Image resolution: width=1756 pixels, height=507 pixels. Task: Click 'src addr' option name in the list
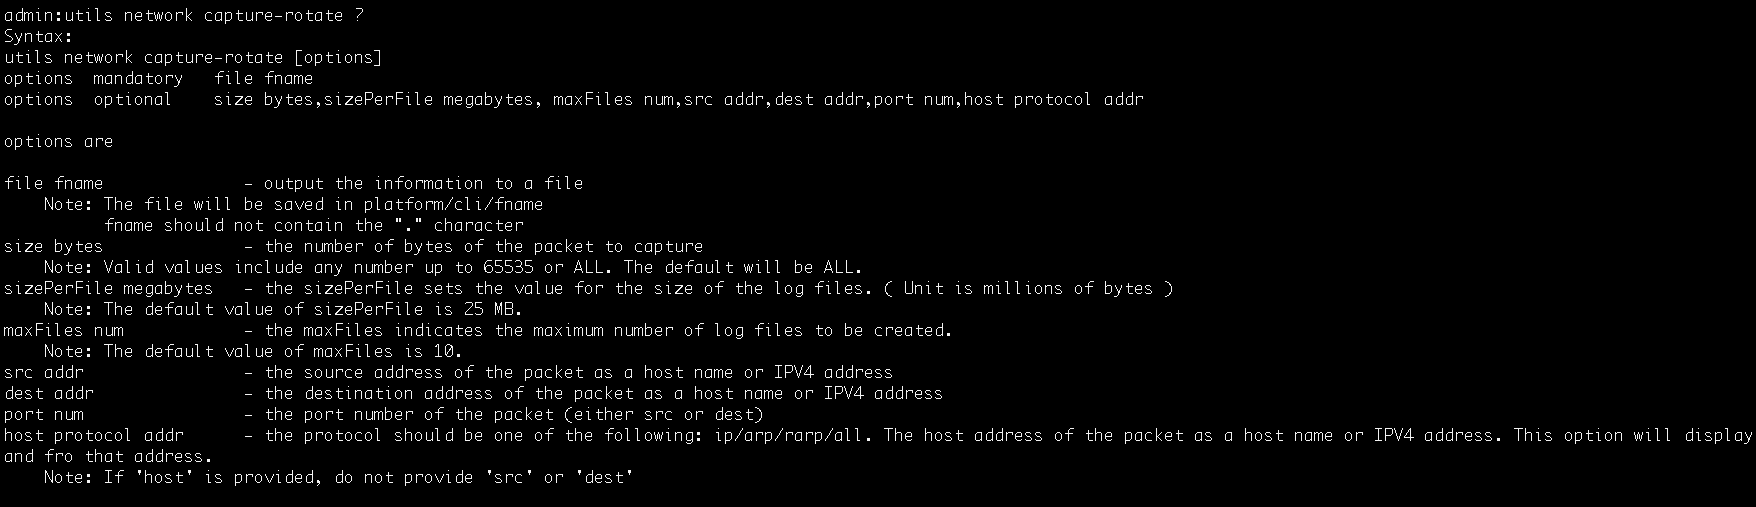tap(43, 372)
